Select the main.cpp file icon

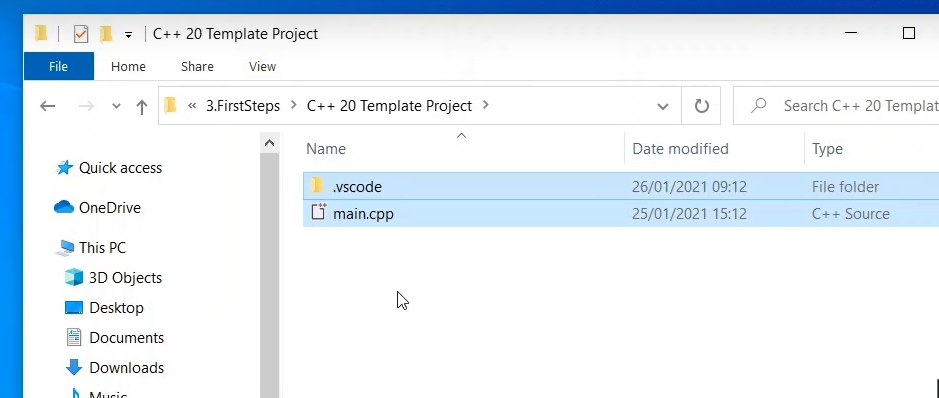(318, 213)
